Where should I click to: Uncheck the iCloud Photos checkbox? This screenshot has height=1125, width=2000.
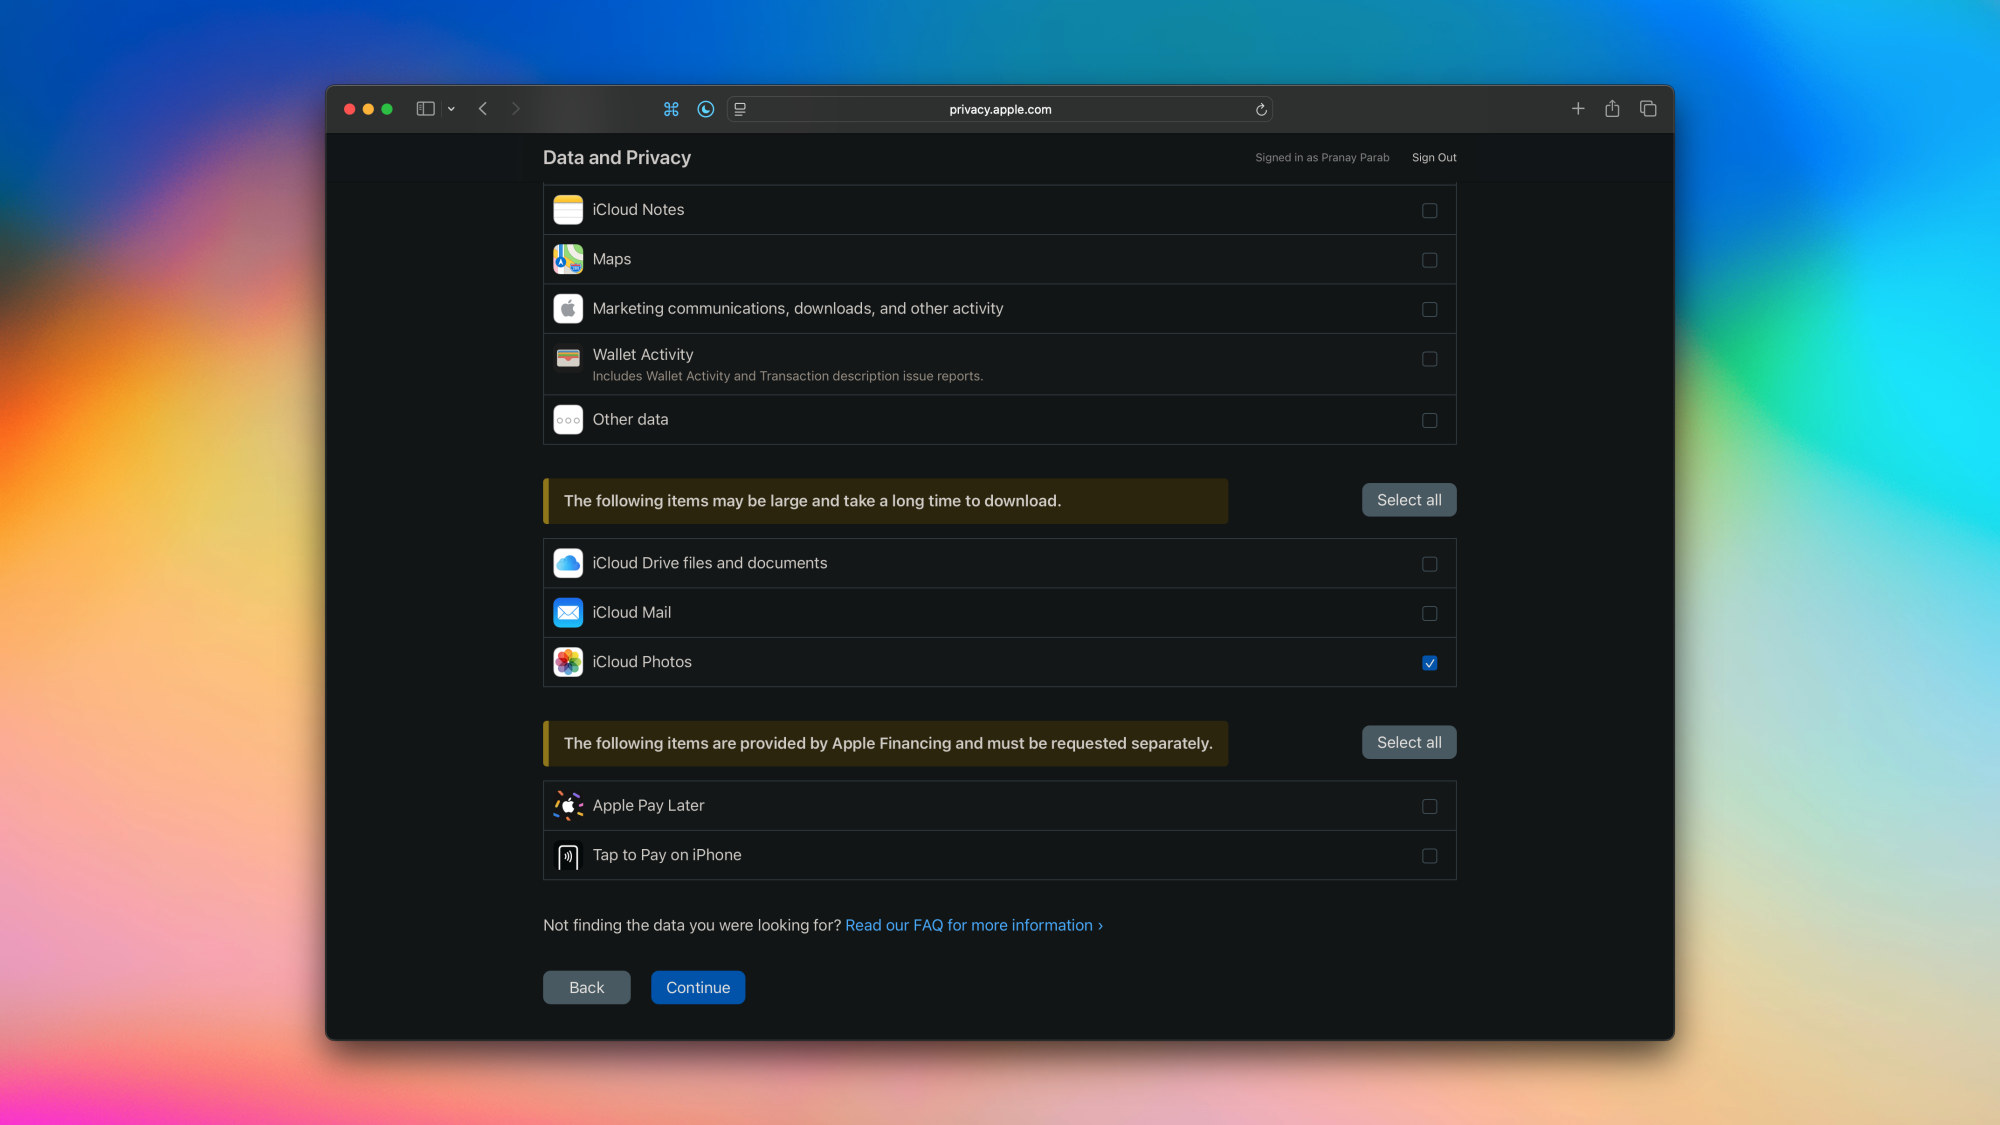(1429, 663)
